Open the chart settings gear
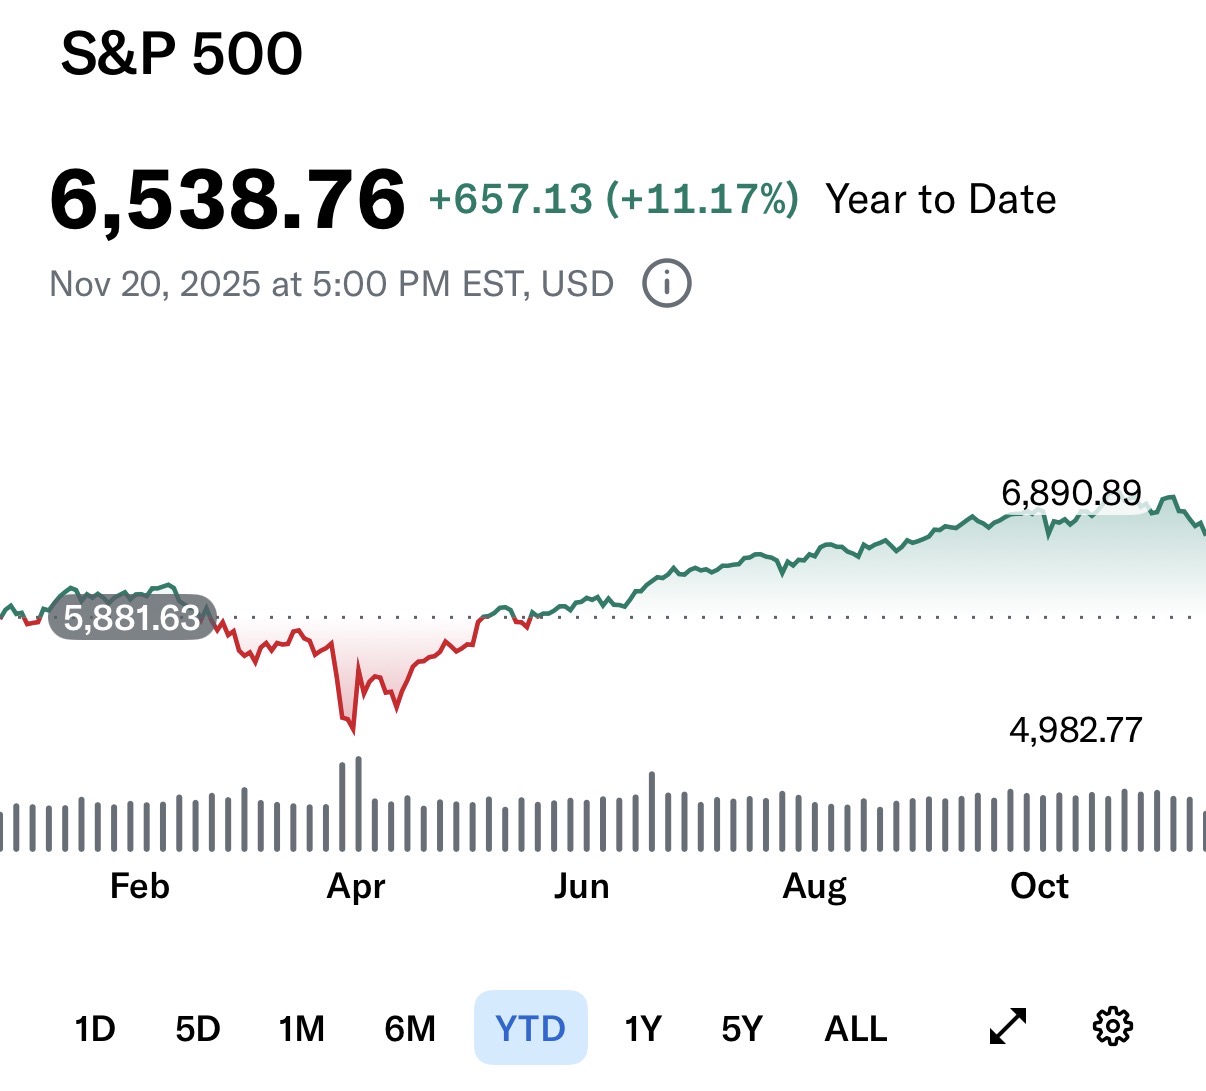1206x1091 pixels. (1112, 1027)
